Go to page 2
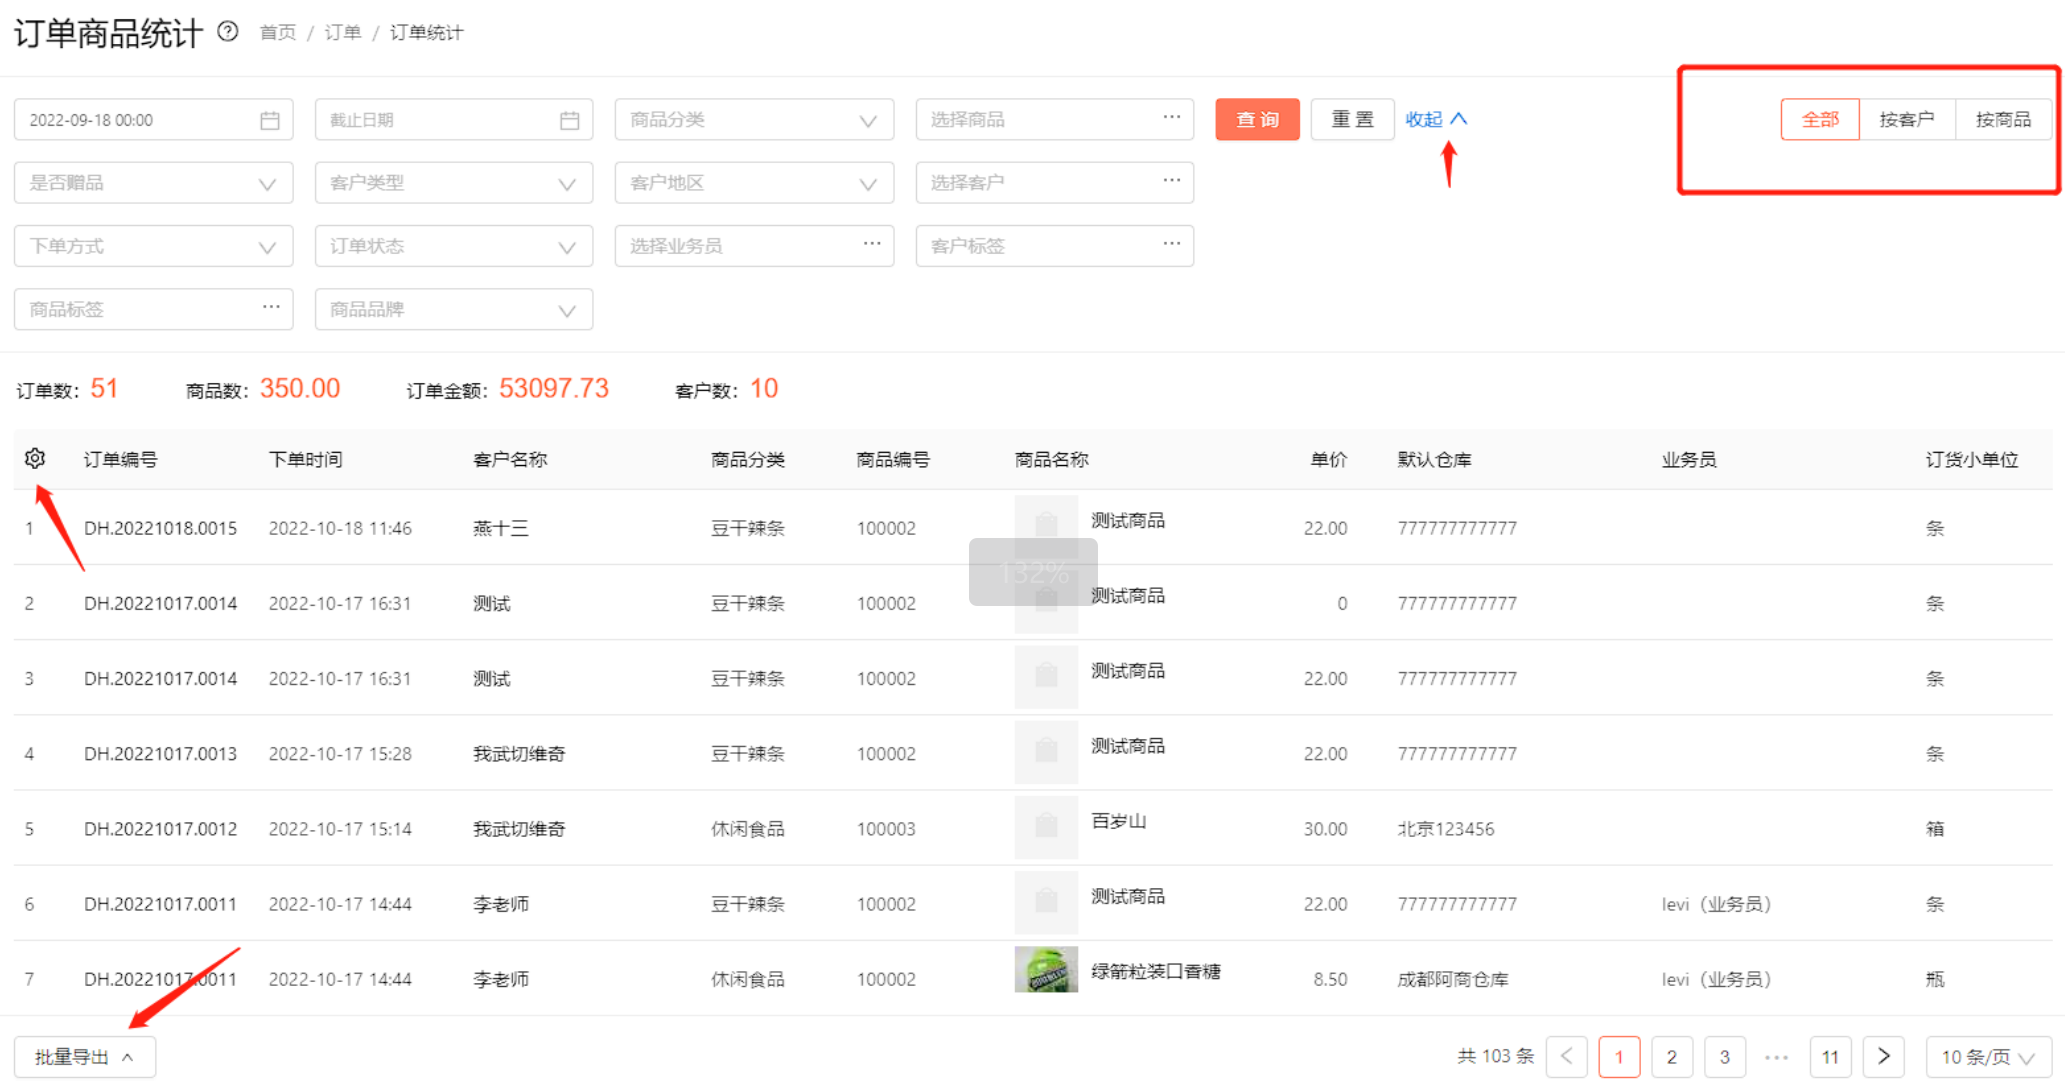This screenshot has height=1087, width=2065. 1672,1057
